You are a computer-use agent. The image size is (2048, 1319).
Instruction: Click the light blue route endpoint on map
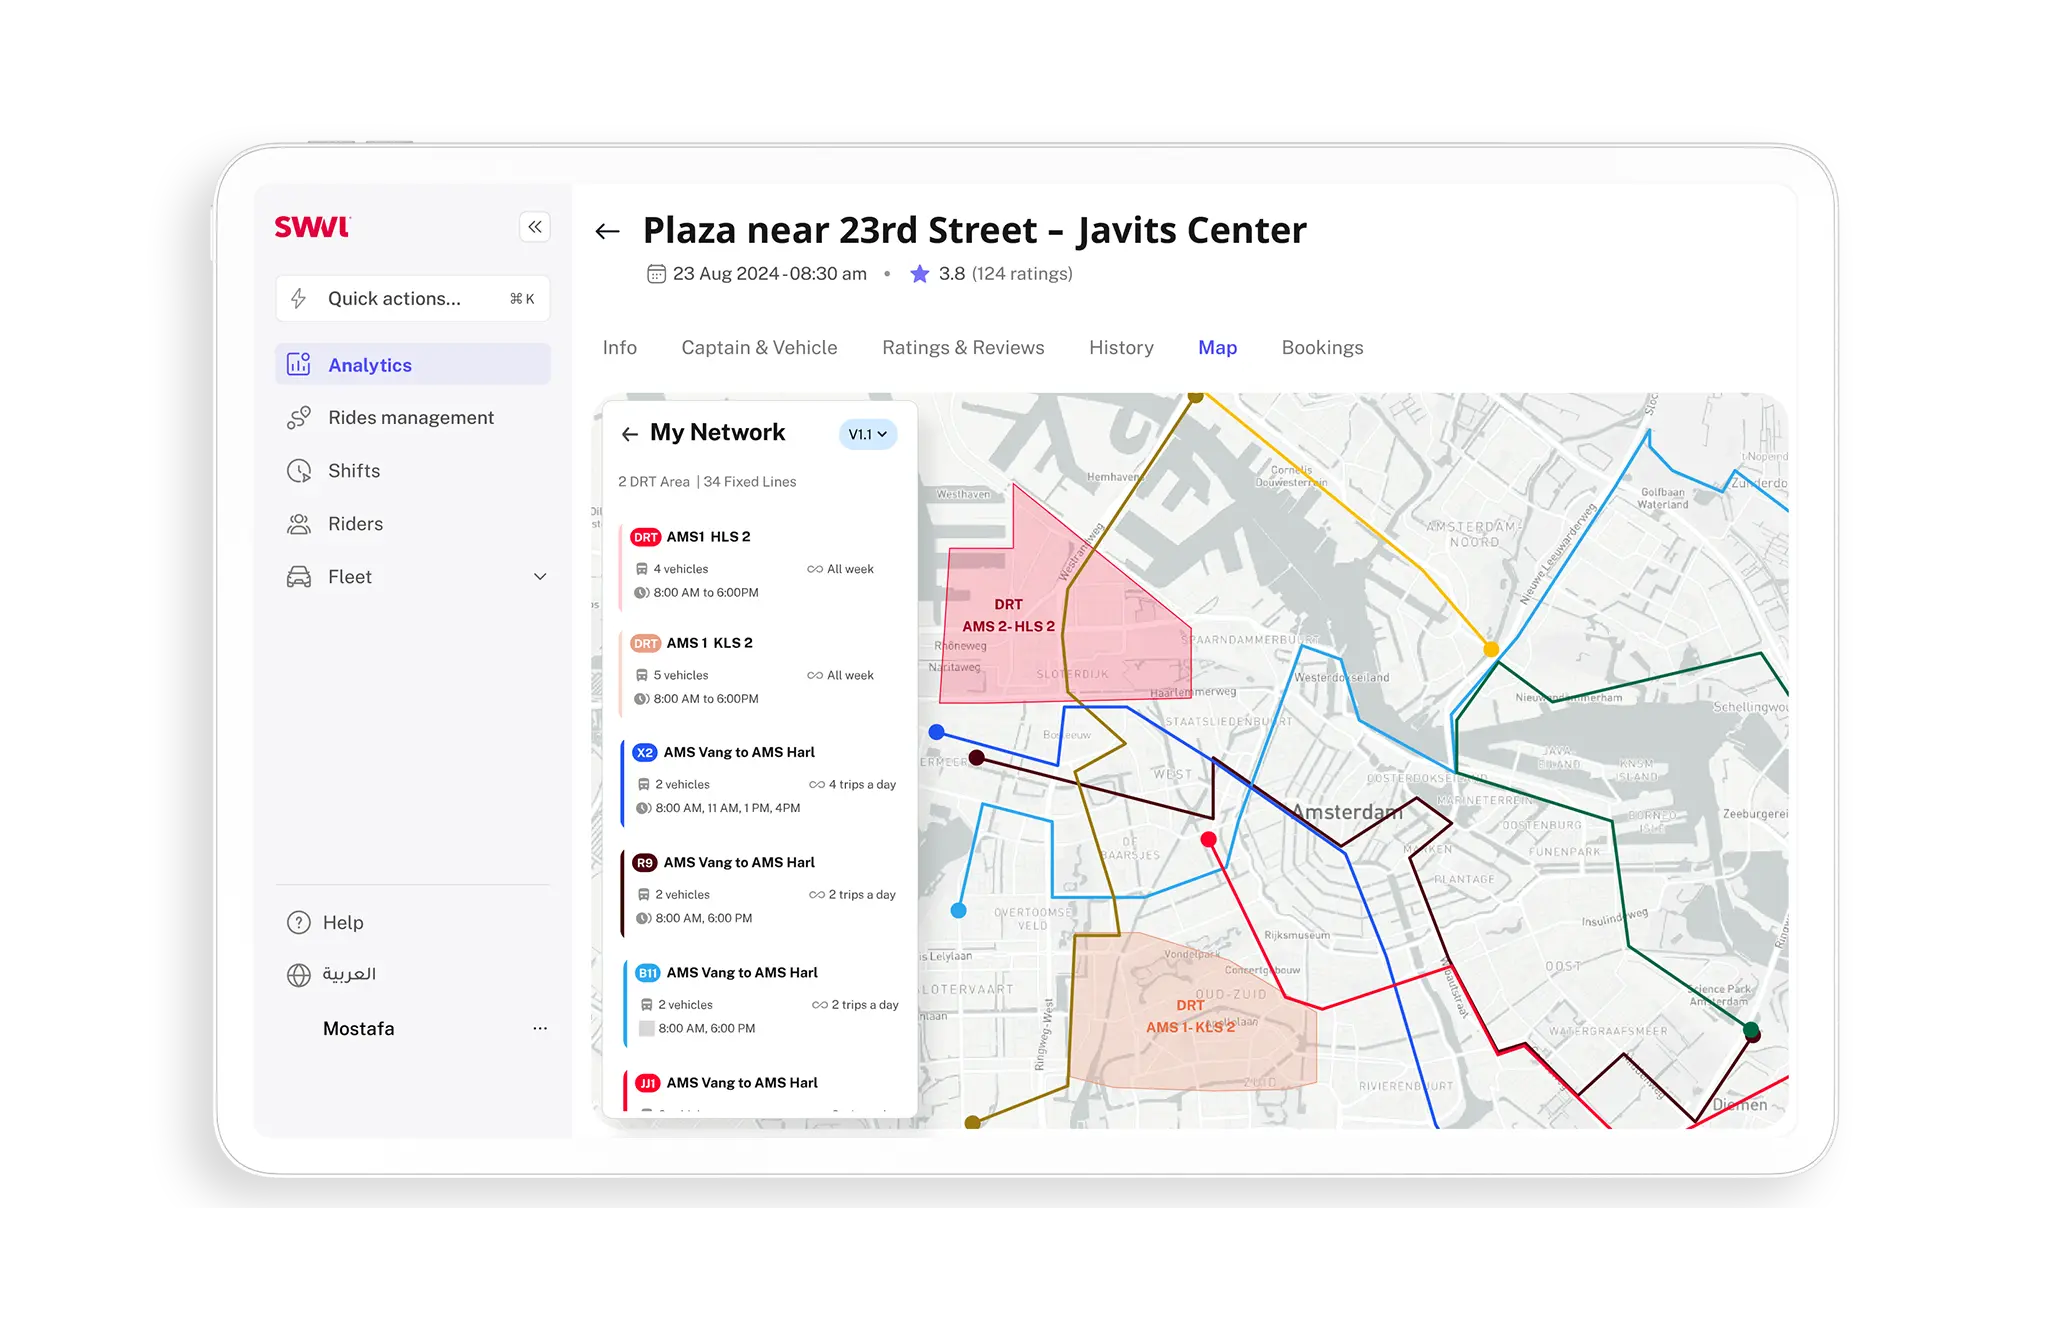tap(958, 910)
